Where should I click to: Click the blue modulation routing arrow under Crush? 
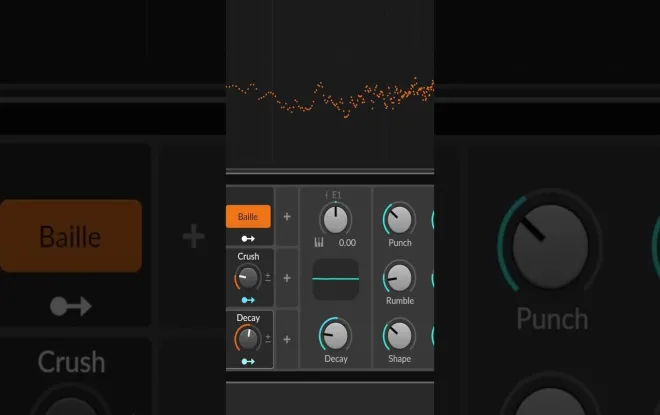(248, 300)
